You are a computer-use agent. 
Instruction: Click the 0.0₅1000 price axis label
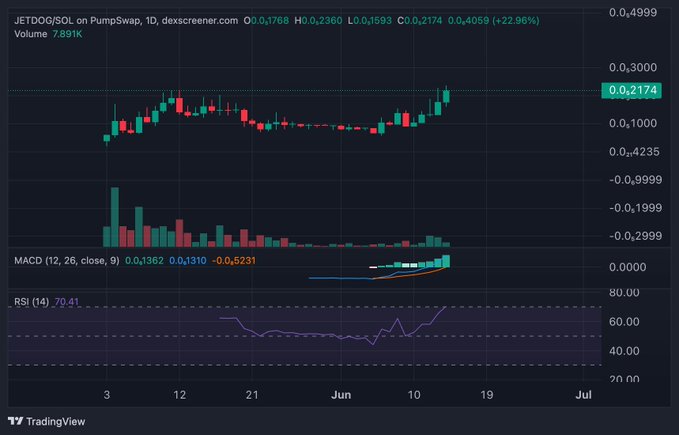coord(633,123)
